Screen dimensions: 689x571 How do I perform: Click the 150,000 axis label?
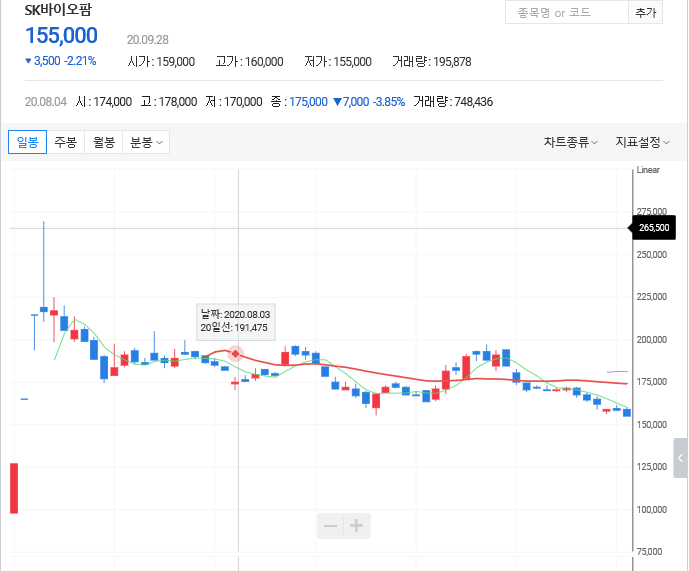click(652, 425)
